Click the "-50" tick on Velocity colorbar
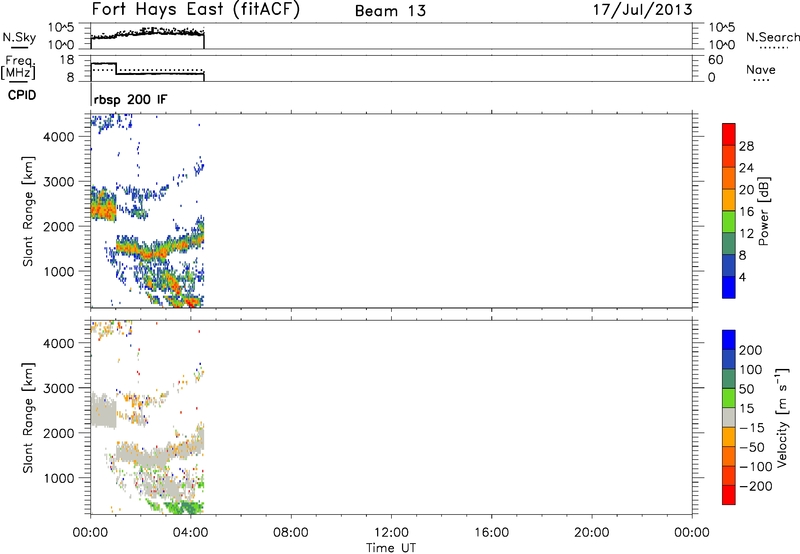 [x=752, y=447]
